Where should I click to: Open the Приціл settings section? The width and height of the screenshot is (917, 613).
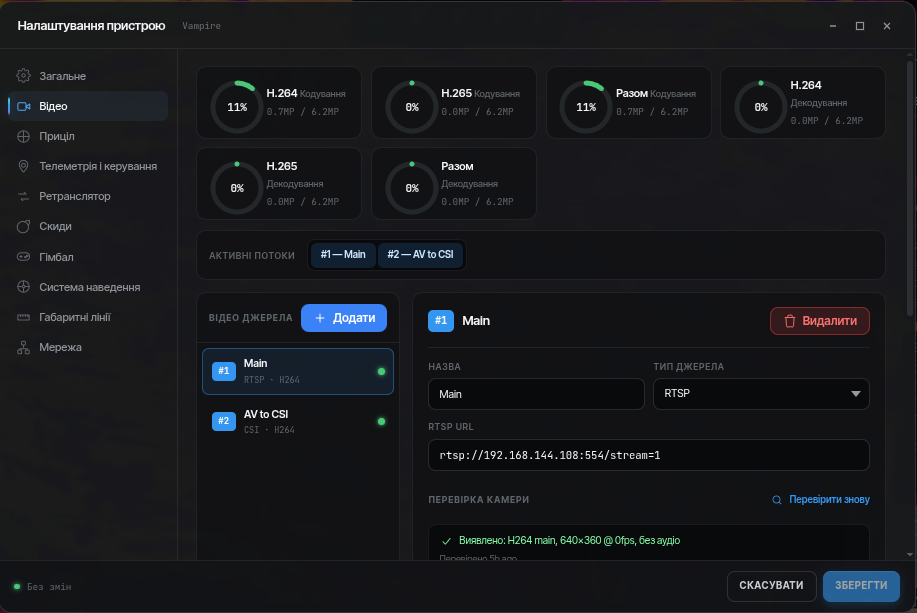pos(88,136)
